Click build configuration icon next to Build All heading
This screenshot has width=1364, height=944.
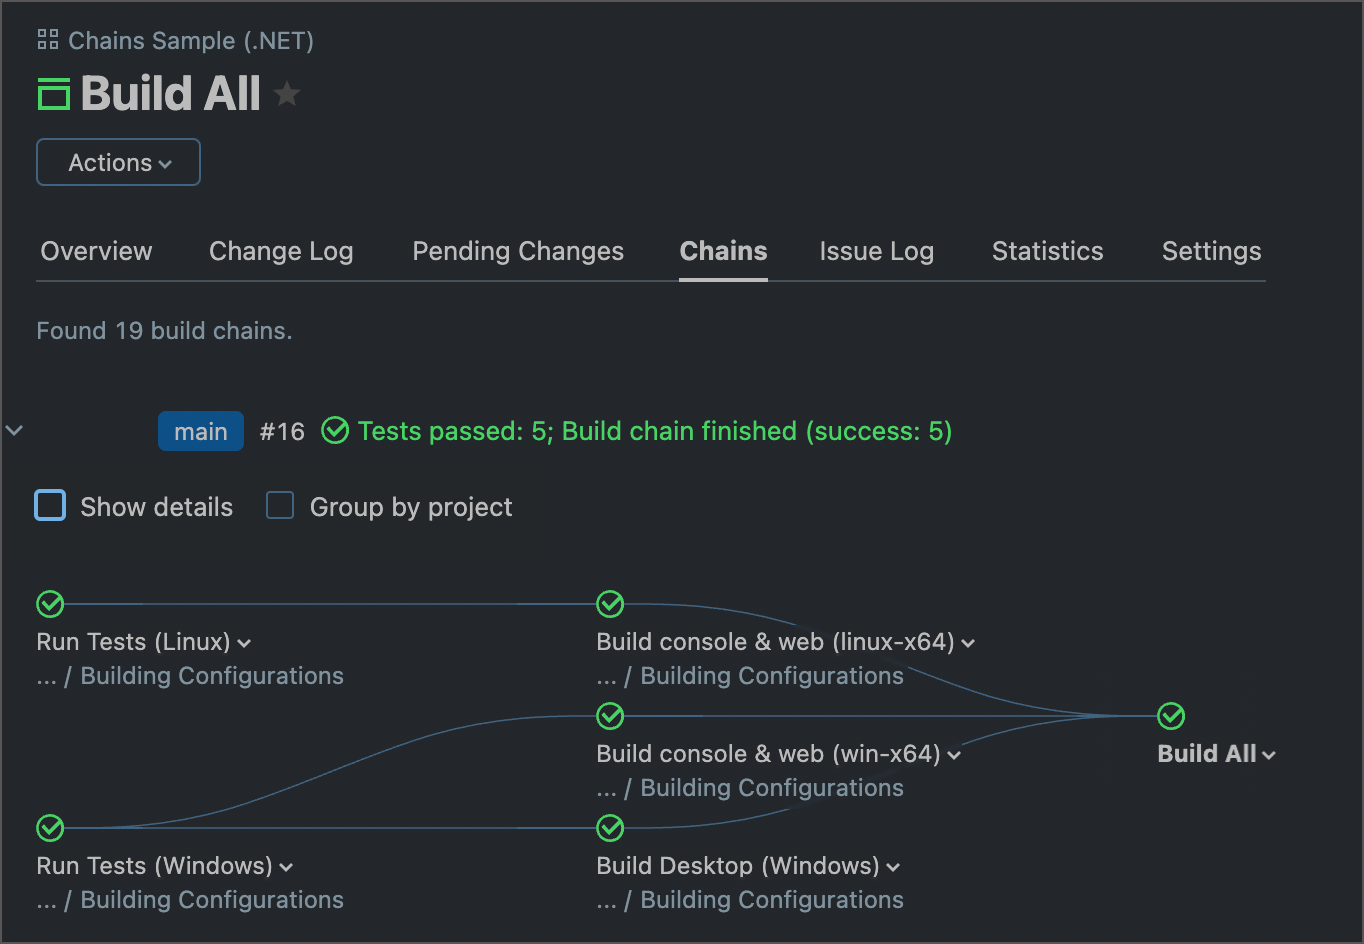[52, 93]
